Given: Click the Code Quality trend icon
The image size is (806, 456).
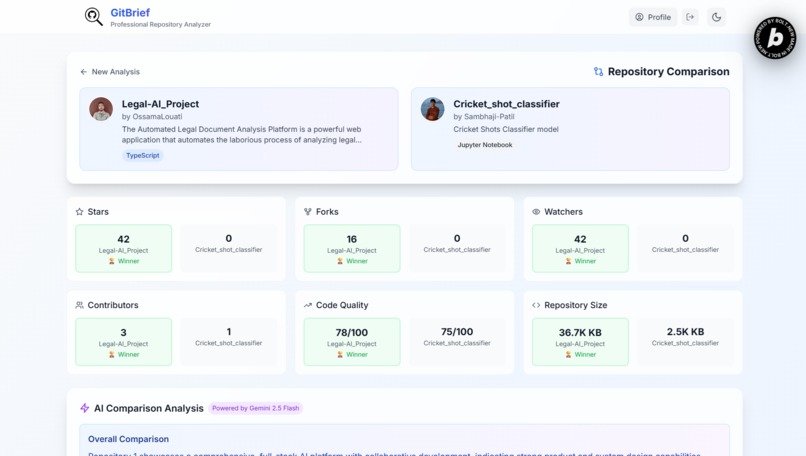Looking at the screenshot, I should [307, 305].
